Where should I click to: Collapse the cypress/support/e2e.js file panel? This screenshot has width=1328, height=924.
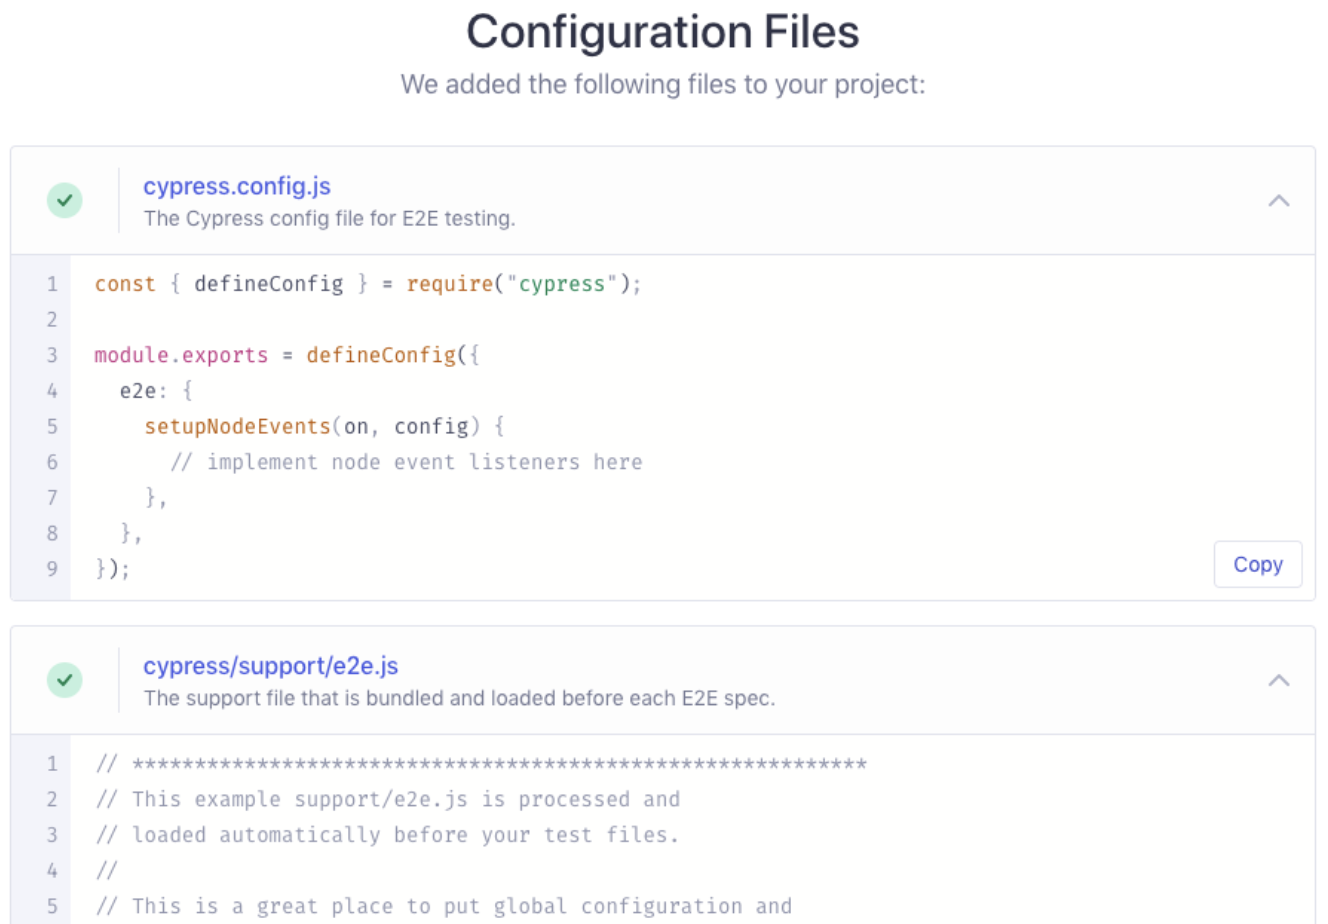click(1278, 680)
